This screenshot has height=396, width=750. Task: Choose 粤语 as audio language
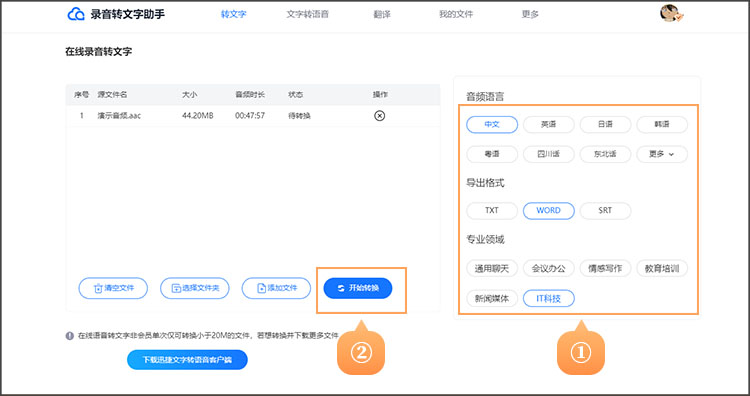click(492, 154)
